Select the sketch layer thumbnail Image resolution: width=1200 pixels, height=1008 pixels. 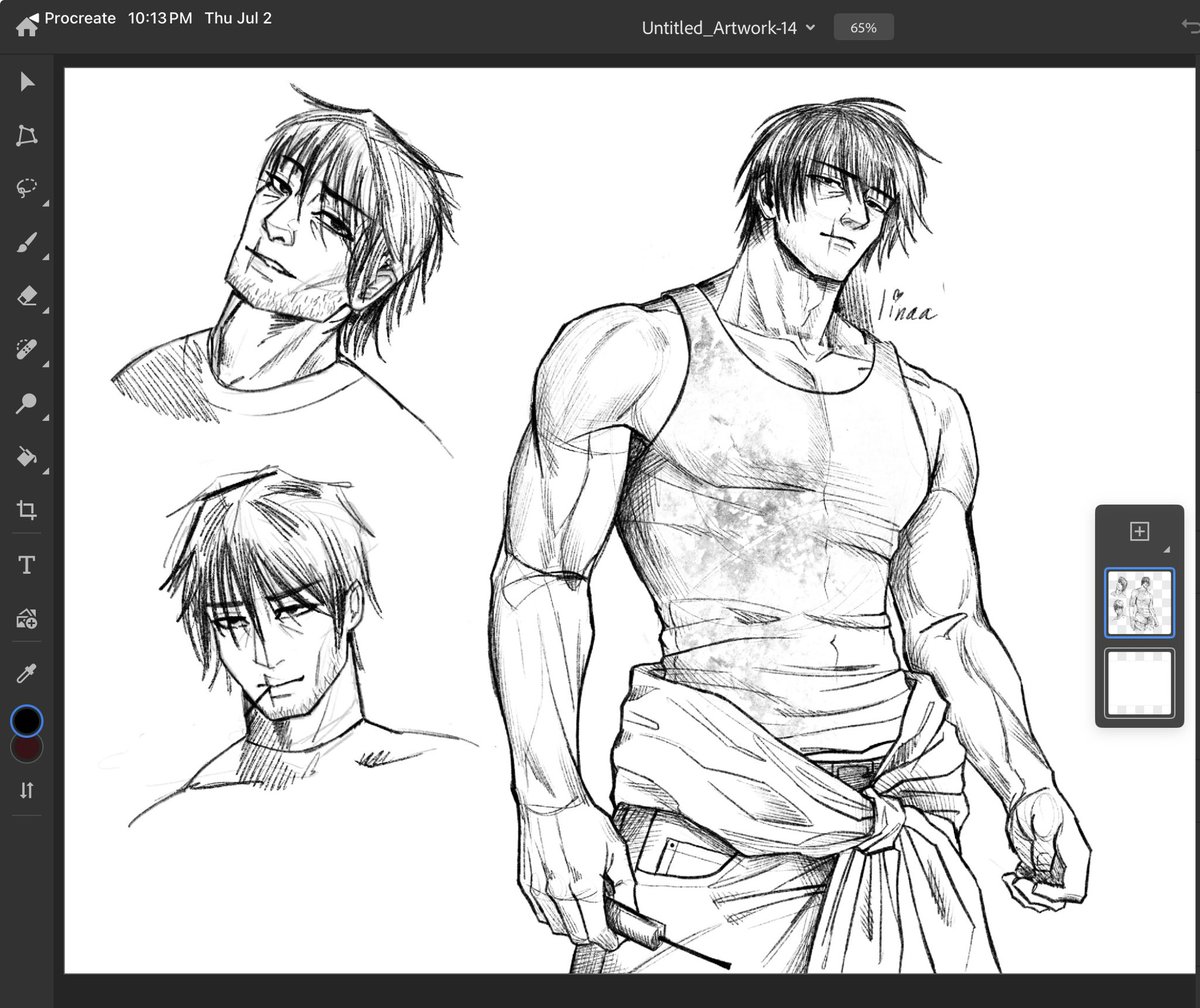[1140, 603]
